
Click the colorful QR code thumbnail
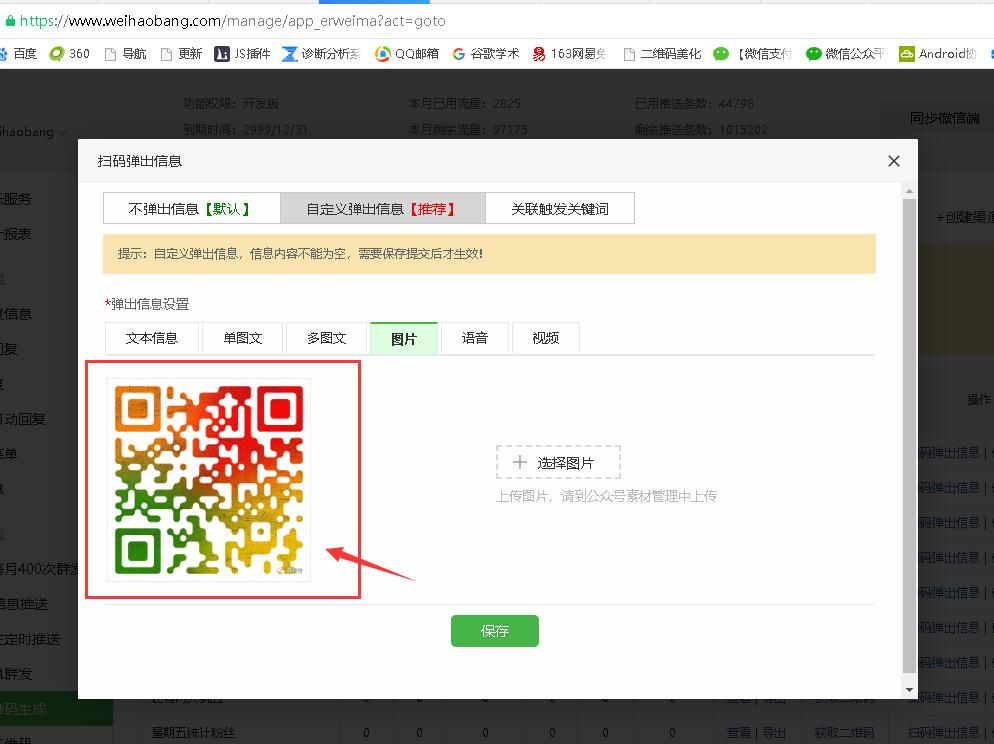(x=209, y=480)
